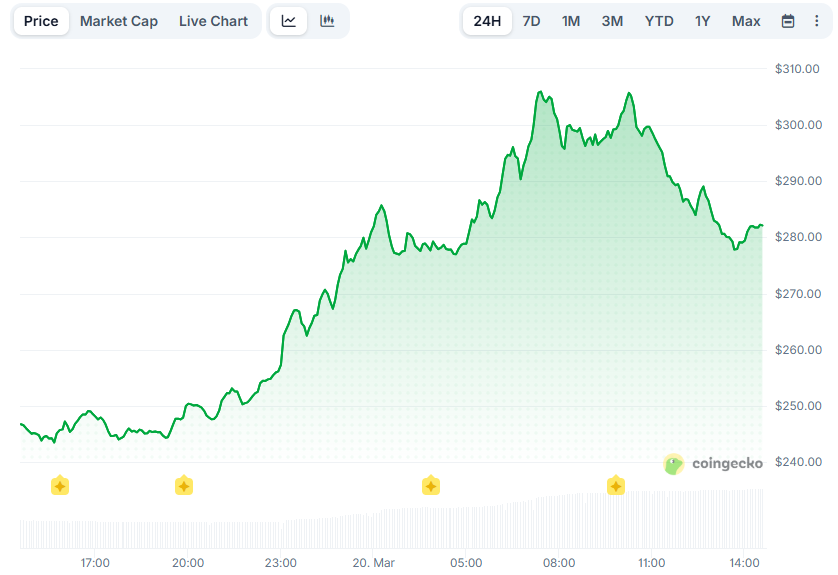
Task: Select the 24H time range
Action: [487, 21]
